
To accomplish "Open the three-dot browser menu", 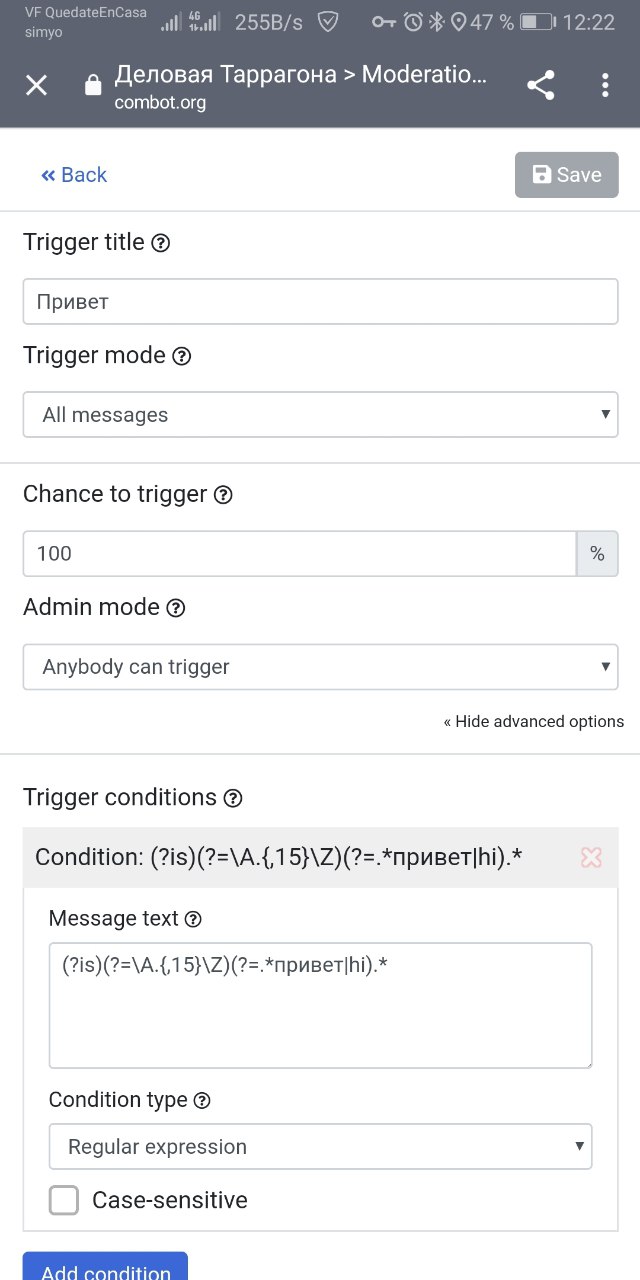I will [x=605, y=85].
